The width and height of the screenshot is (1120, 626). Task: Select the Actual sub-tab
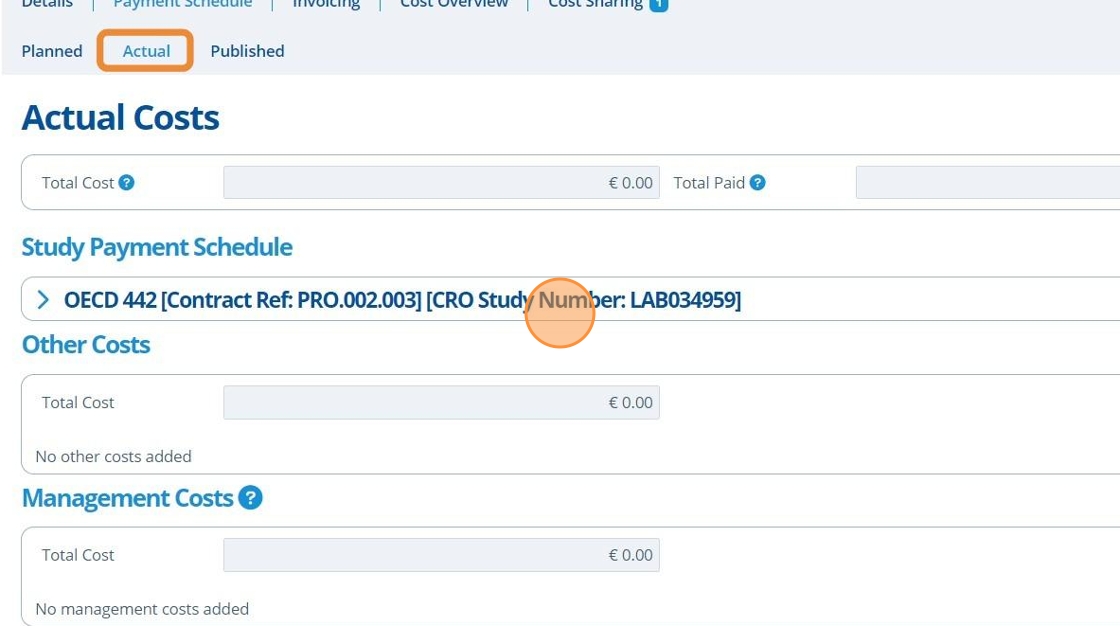point(146,51)
